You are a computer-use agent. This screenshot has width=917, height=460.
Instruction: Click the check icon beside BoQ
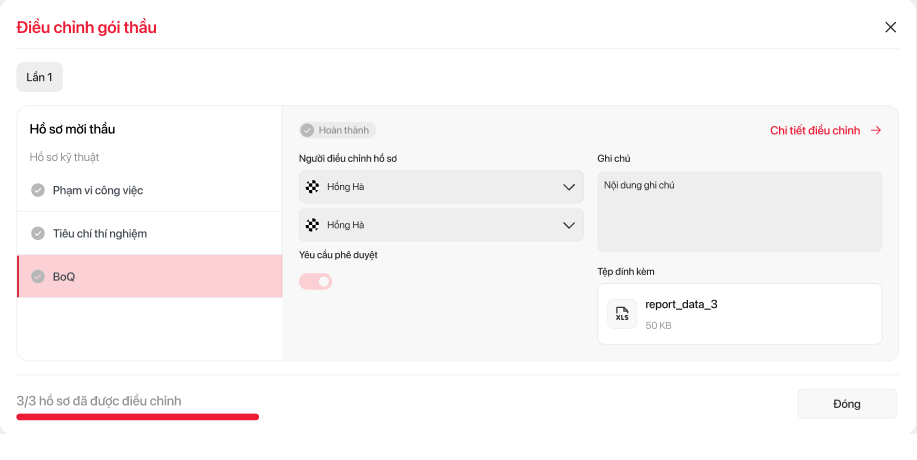click(x=38, y=276)
